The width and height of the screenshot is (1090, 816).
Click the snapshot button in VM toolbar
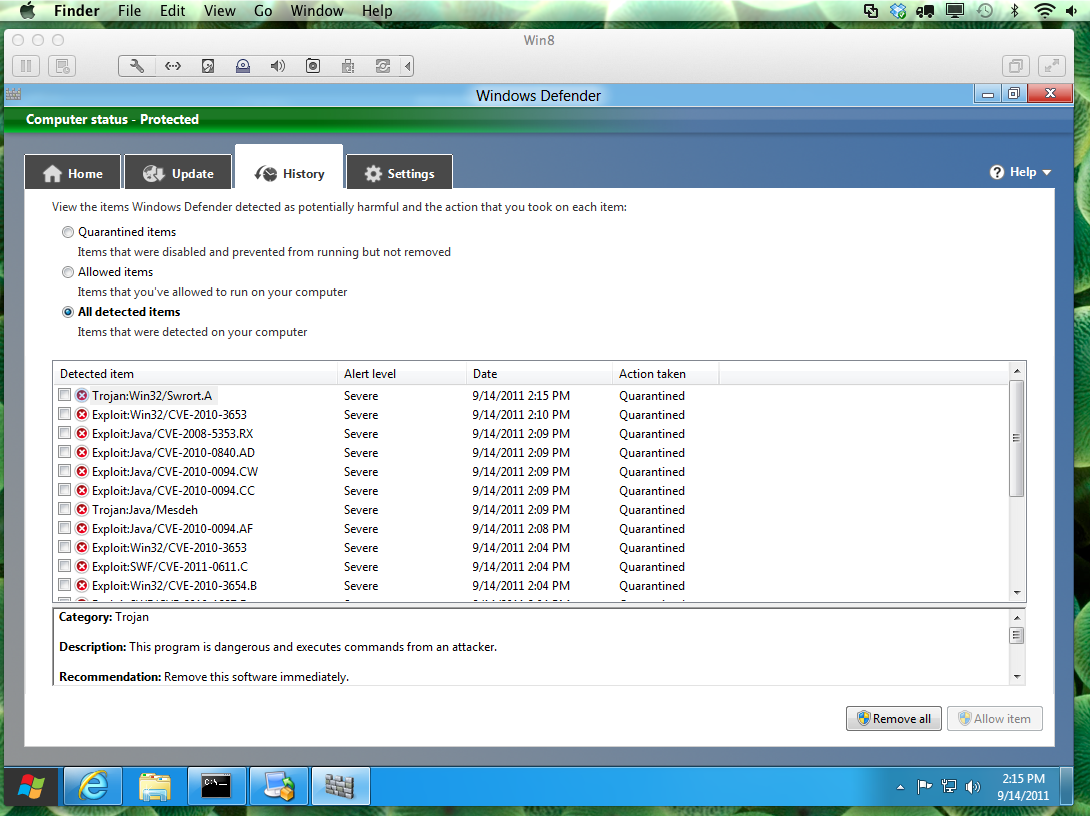63,66
